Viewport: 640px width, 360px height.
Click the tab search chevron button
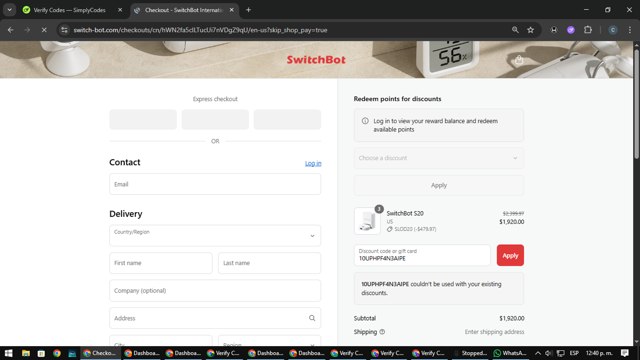click(9, 10)
